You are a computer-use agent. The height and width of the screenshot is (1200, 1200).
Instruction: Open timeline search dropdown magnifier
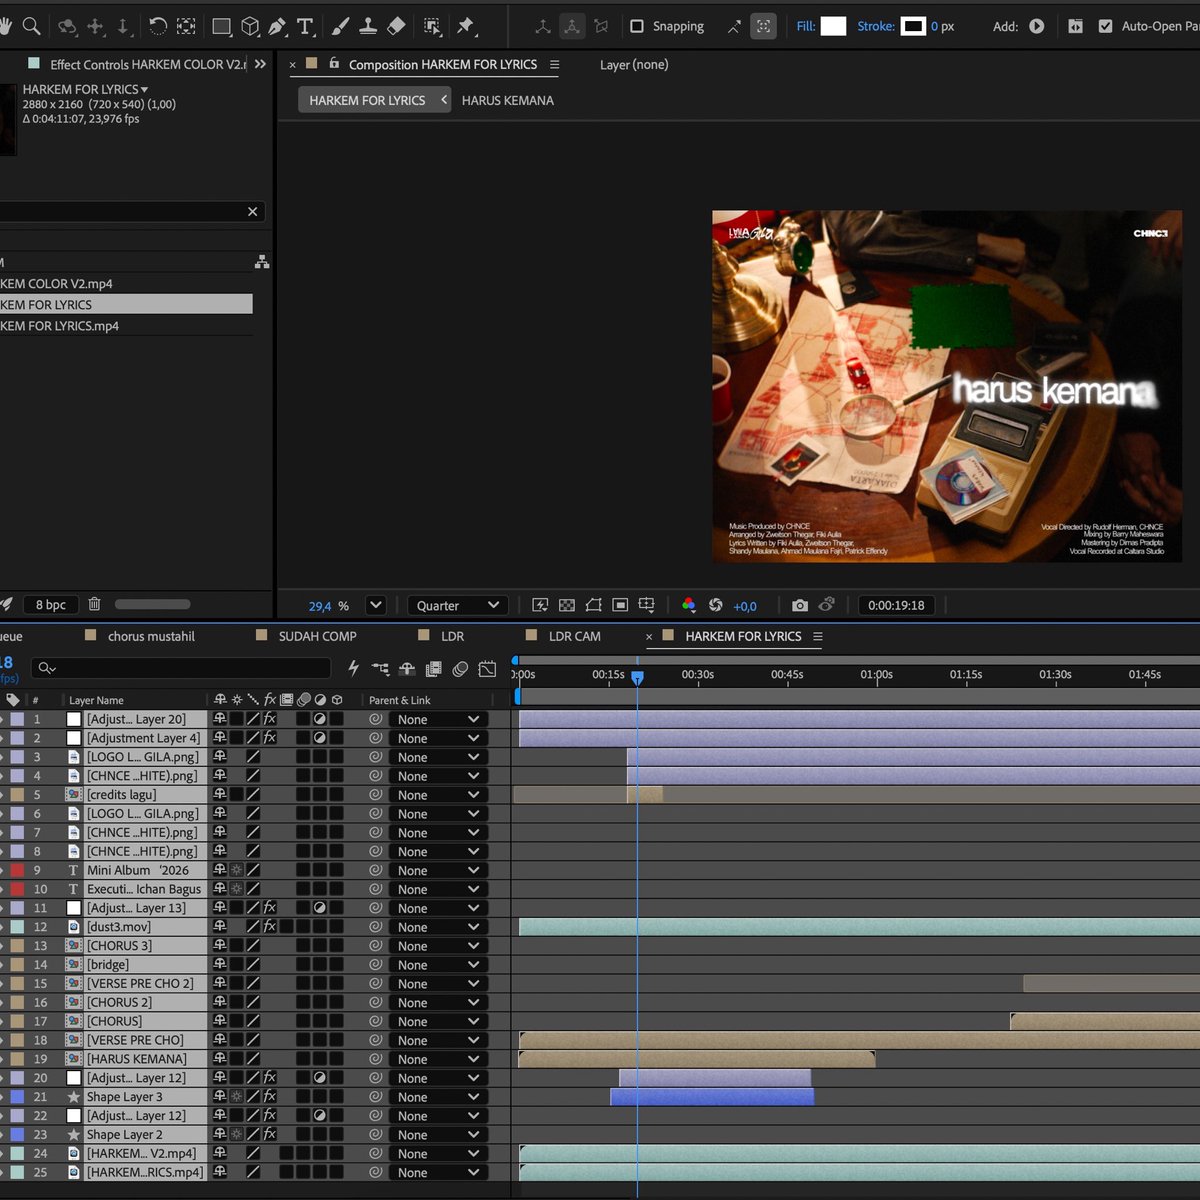[x=46, y=668]
